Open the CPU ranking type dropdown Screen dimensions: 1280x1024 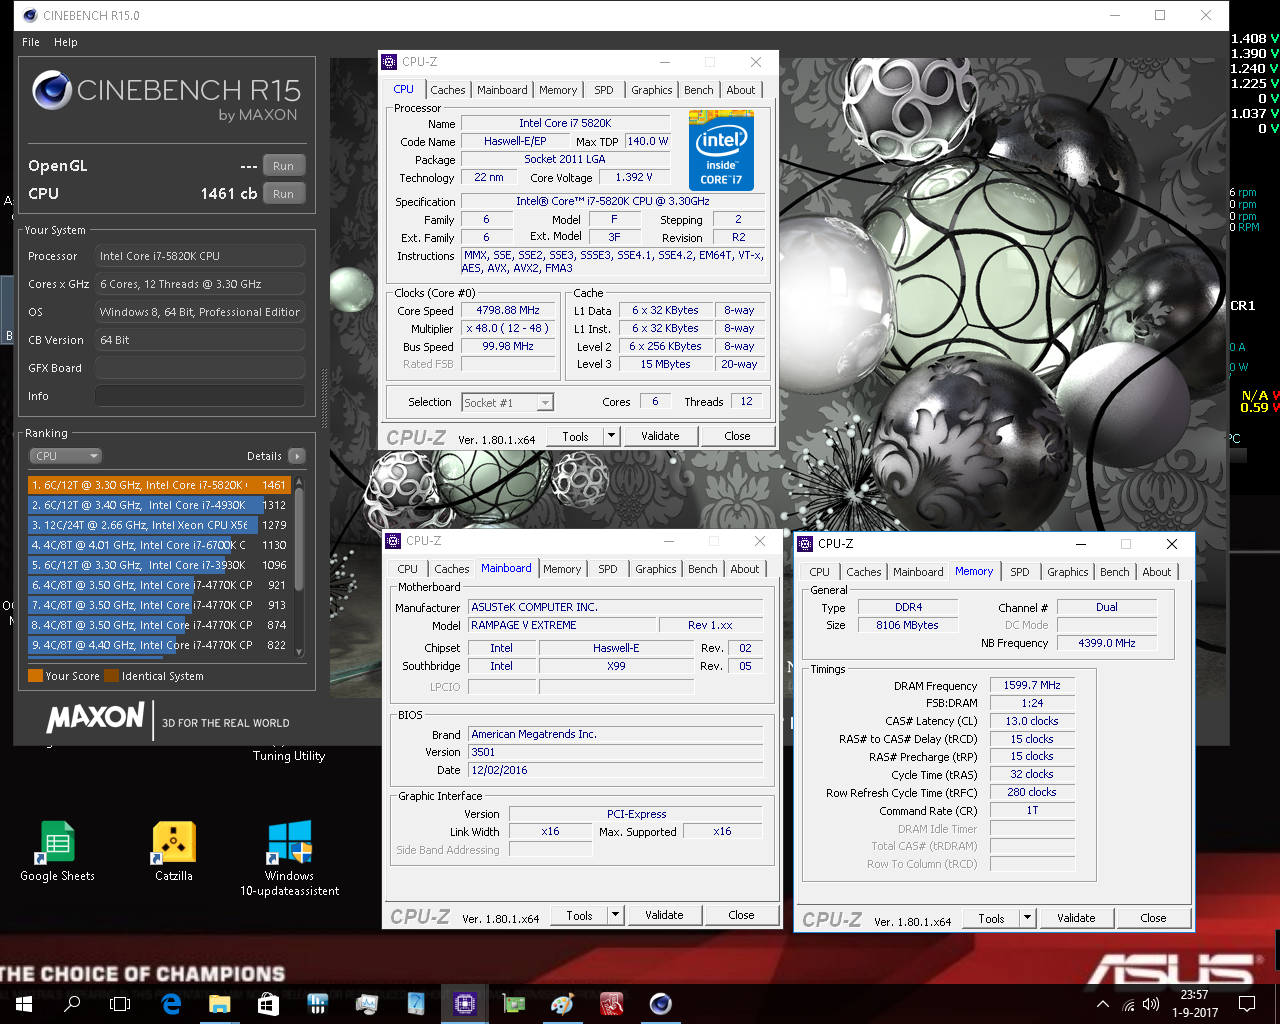tap(66, 456)
